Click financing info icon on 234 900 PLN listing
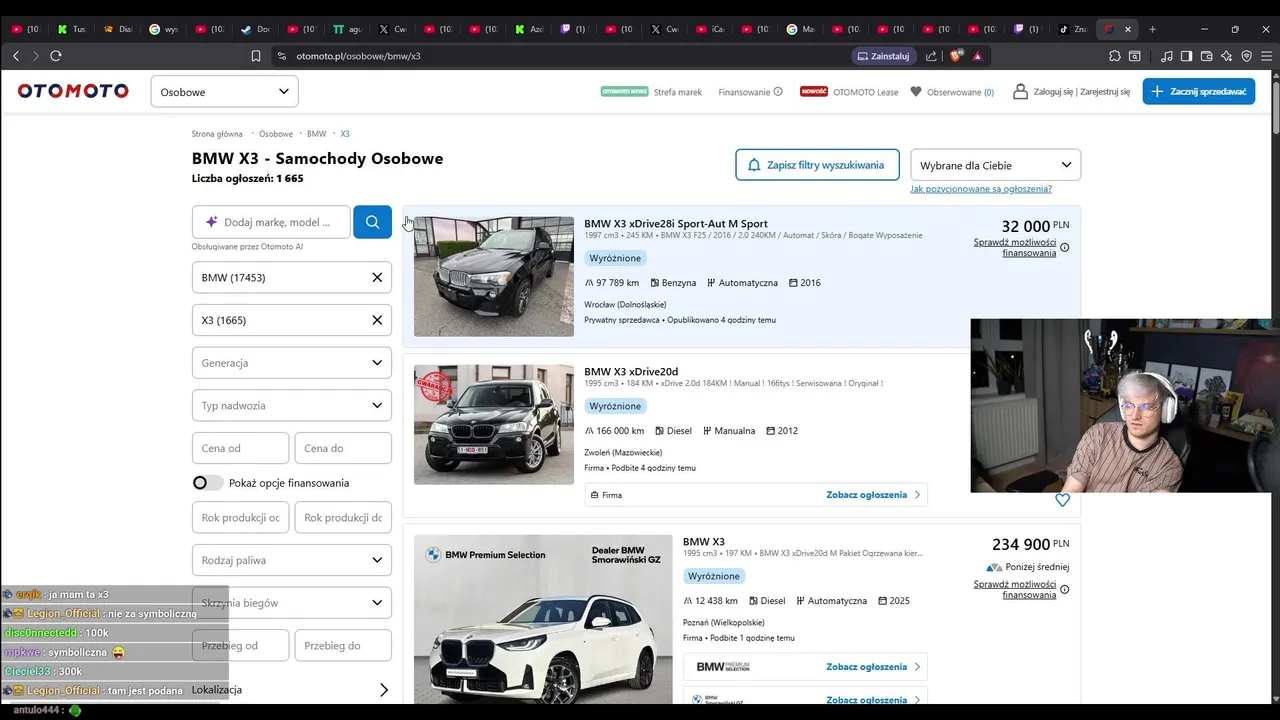Viewport: 1280px width, 720px height. pyautogui.click(x=1064, y=589)
